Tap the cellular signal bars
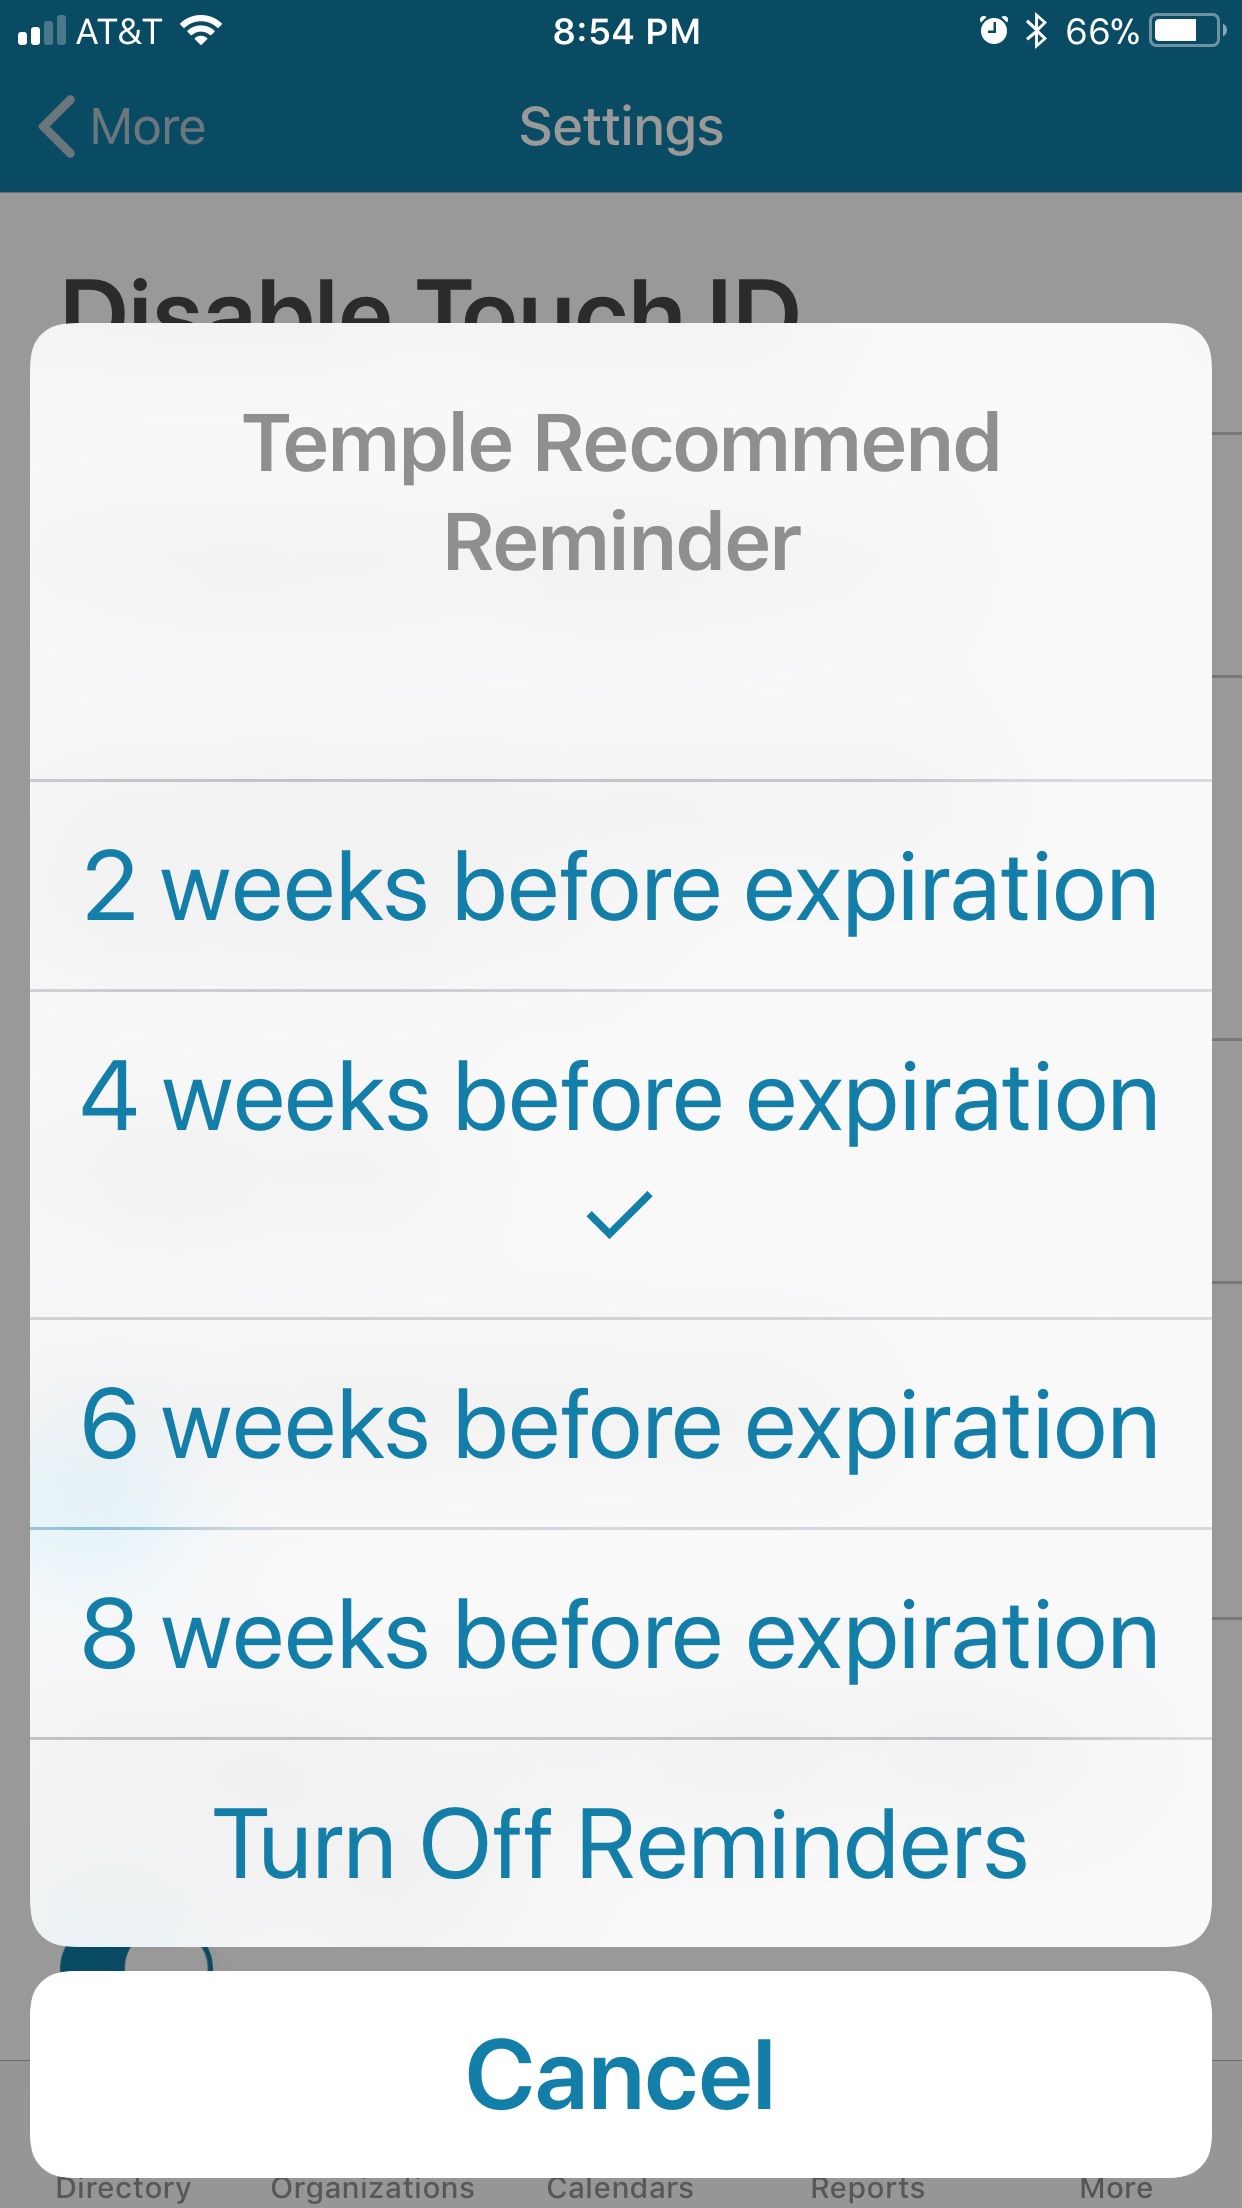The width and height of the screenshot is (1242, 2208). pyautogui.click(x=42, y=31)
